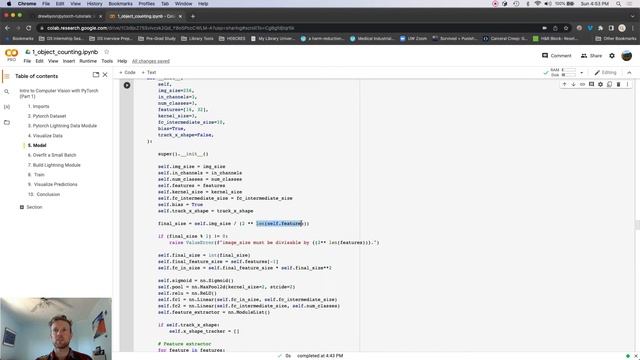Click the Colab PRO logo
The width and height of the screenshot is (640, 360).
(11, 55)
